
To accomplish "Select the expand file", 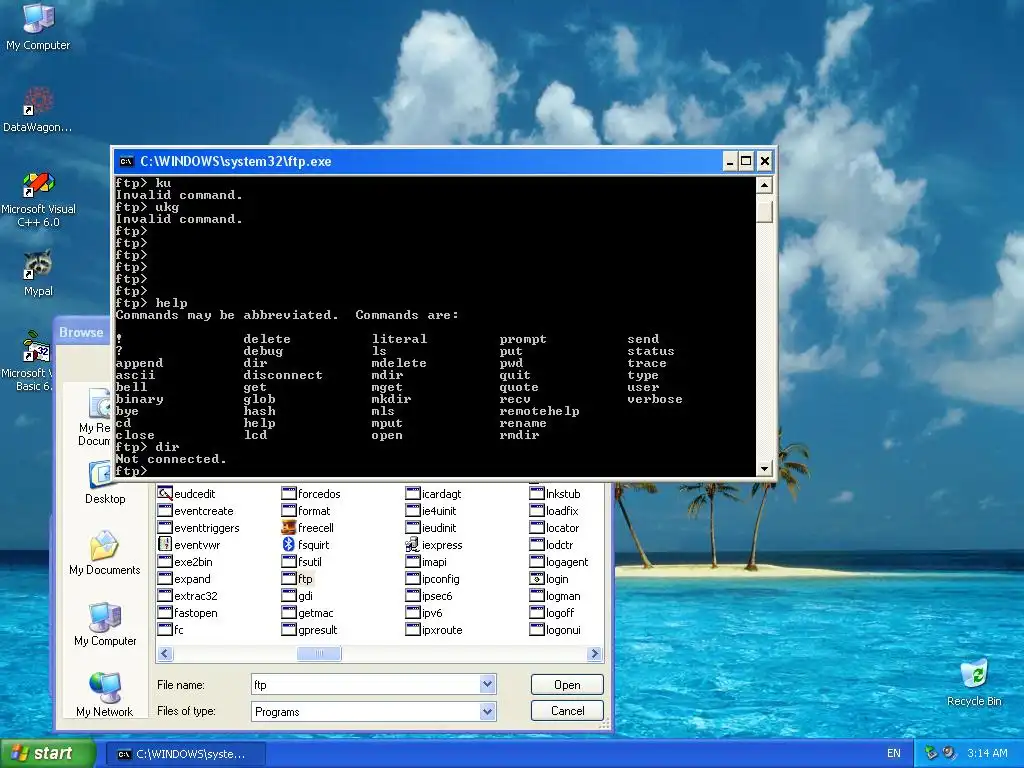I will tap(184, 579).
